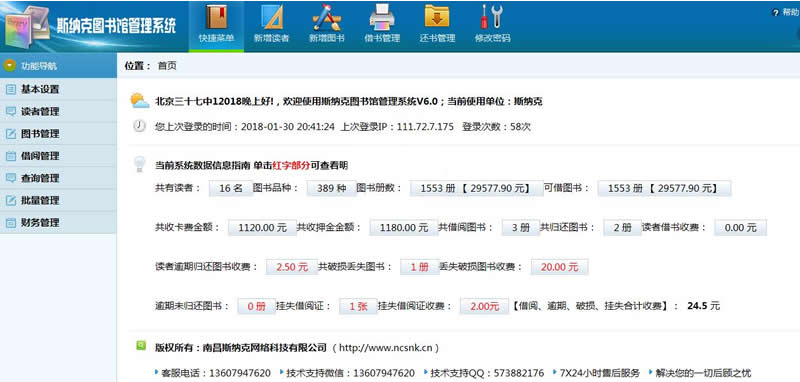Image resolution: width=800 pixels, height=382 pixels.
Task: Click the light bulb info icon
Action: click(139, 164)
